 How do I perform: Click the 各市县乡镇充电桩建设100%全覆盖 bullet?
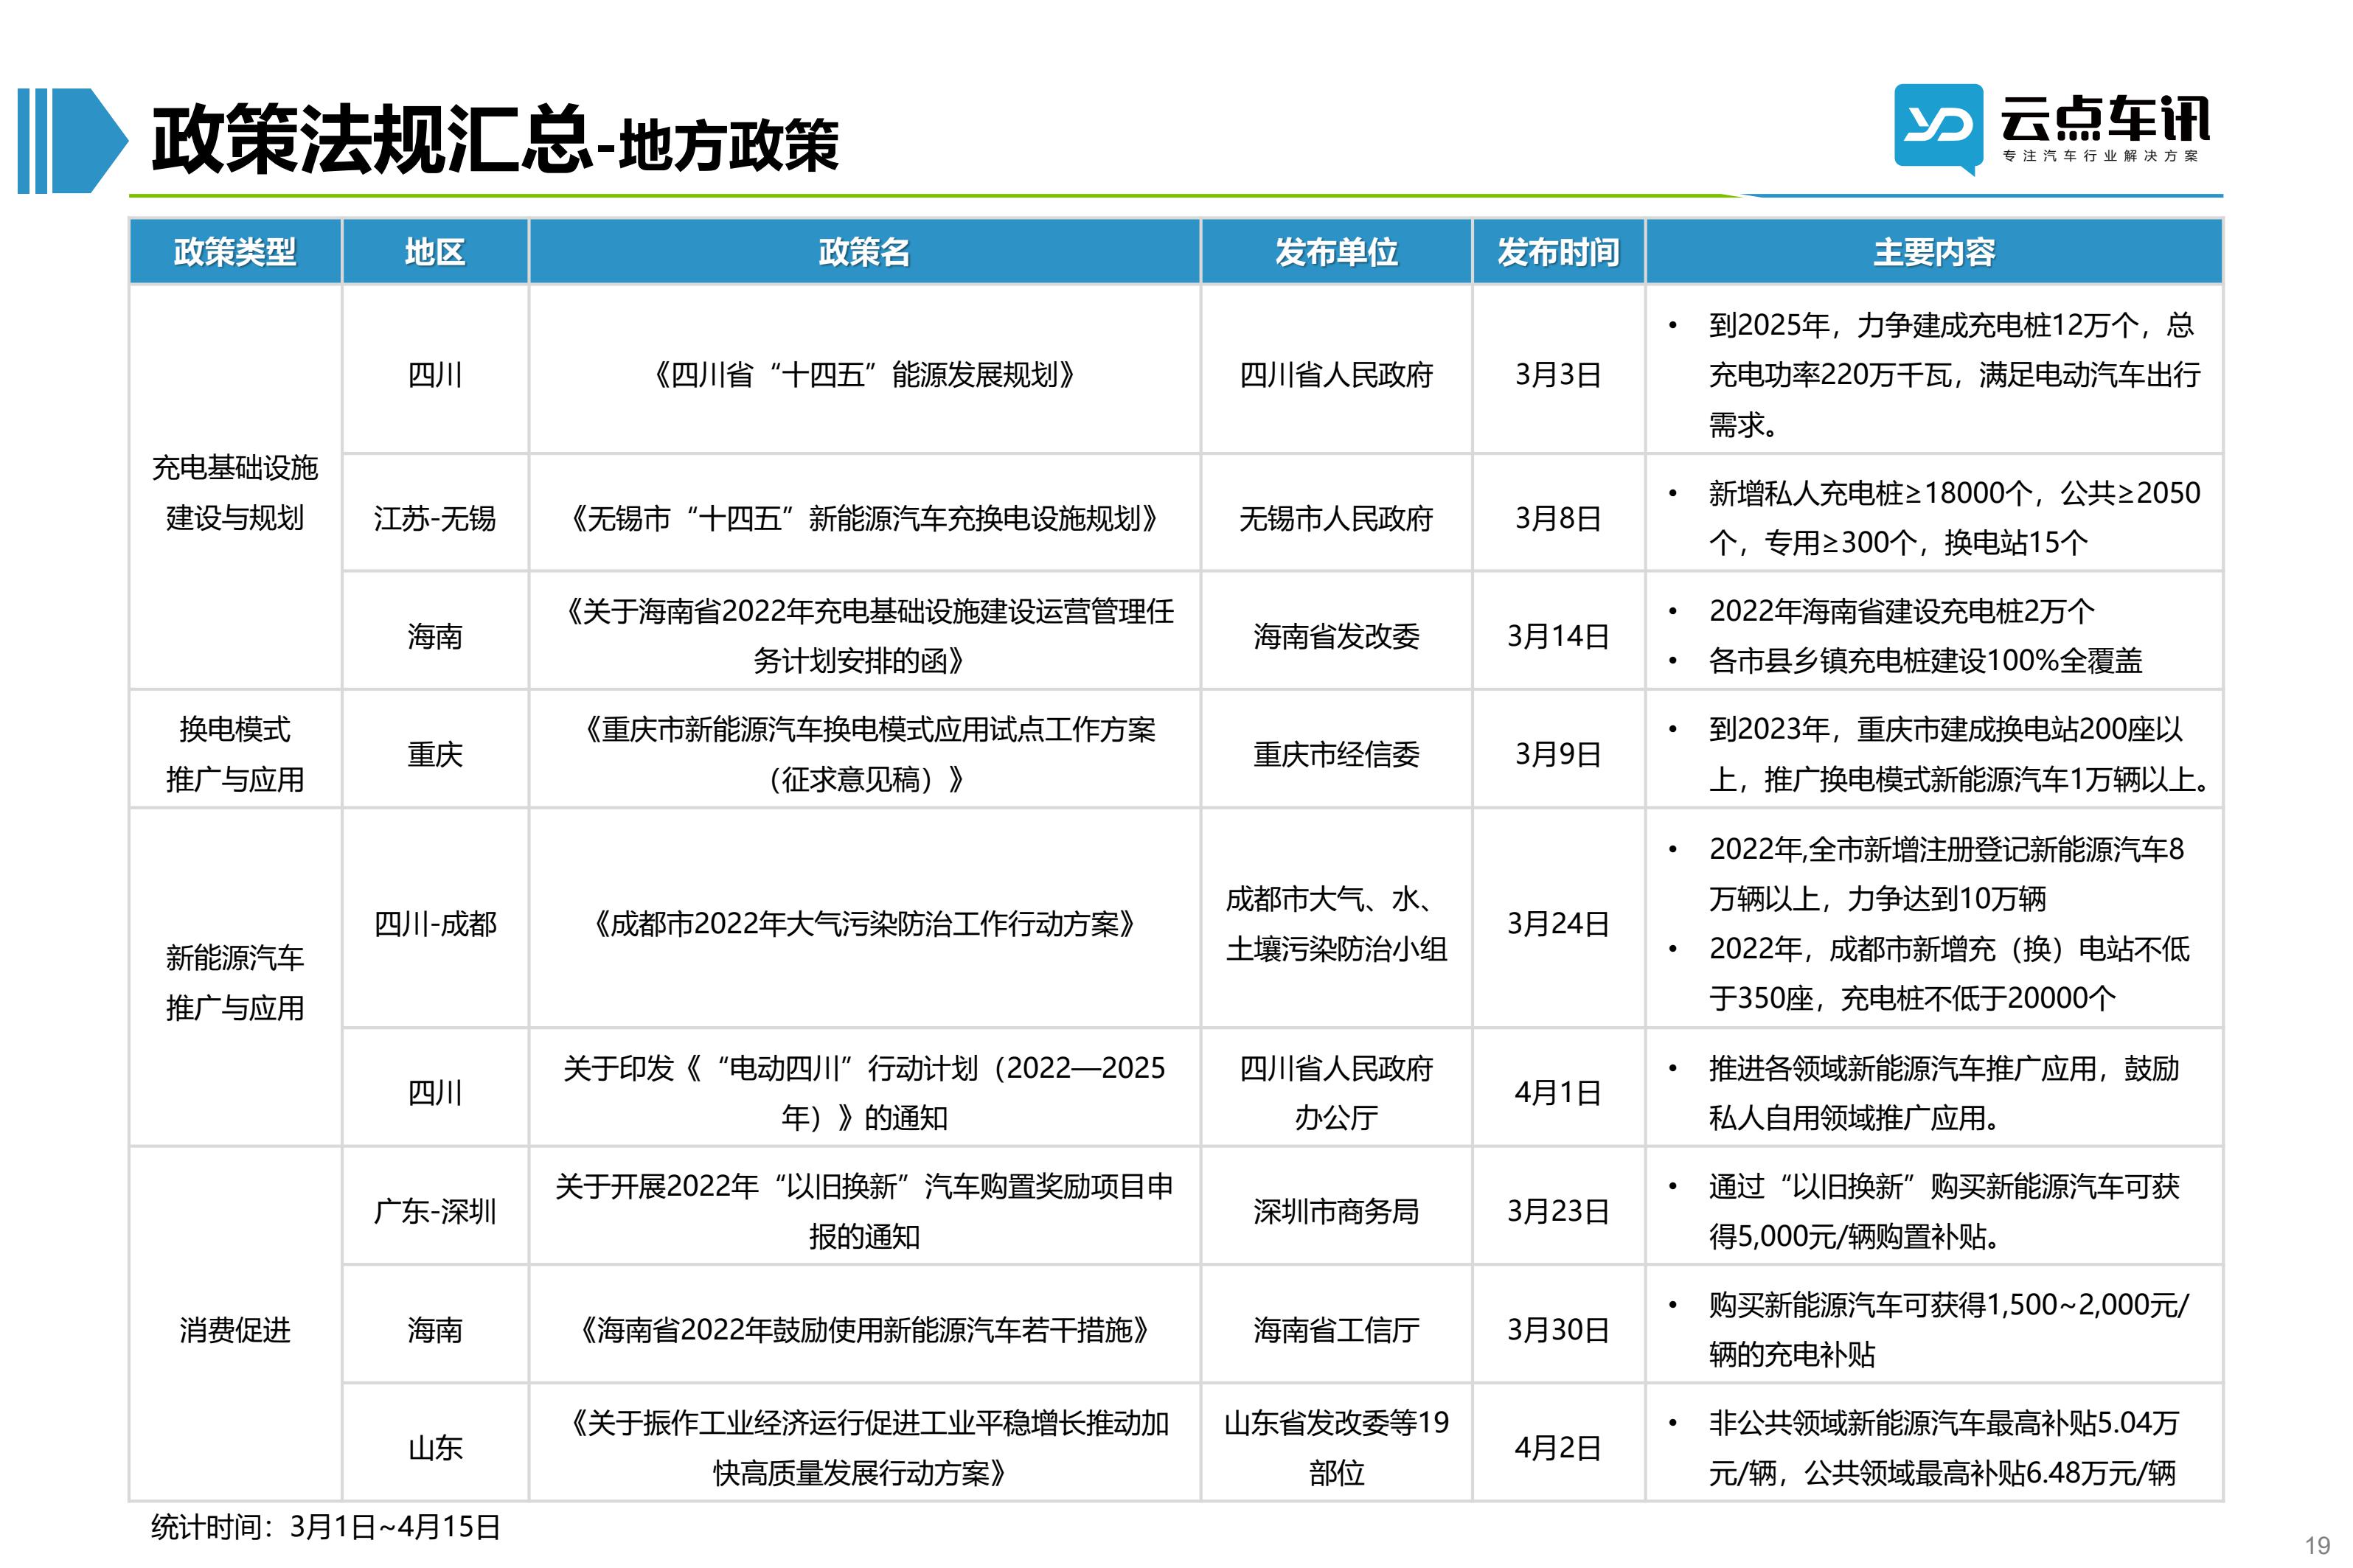tap(1925, 661)
